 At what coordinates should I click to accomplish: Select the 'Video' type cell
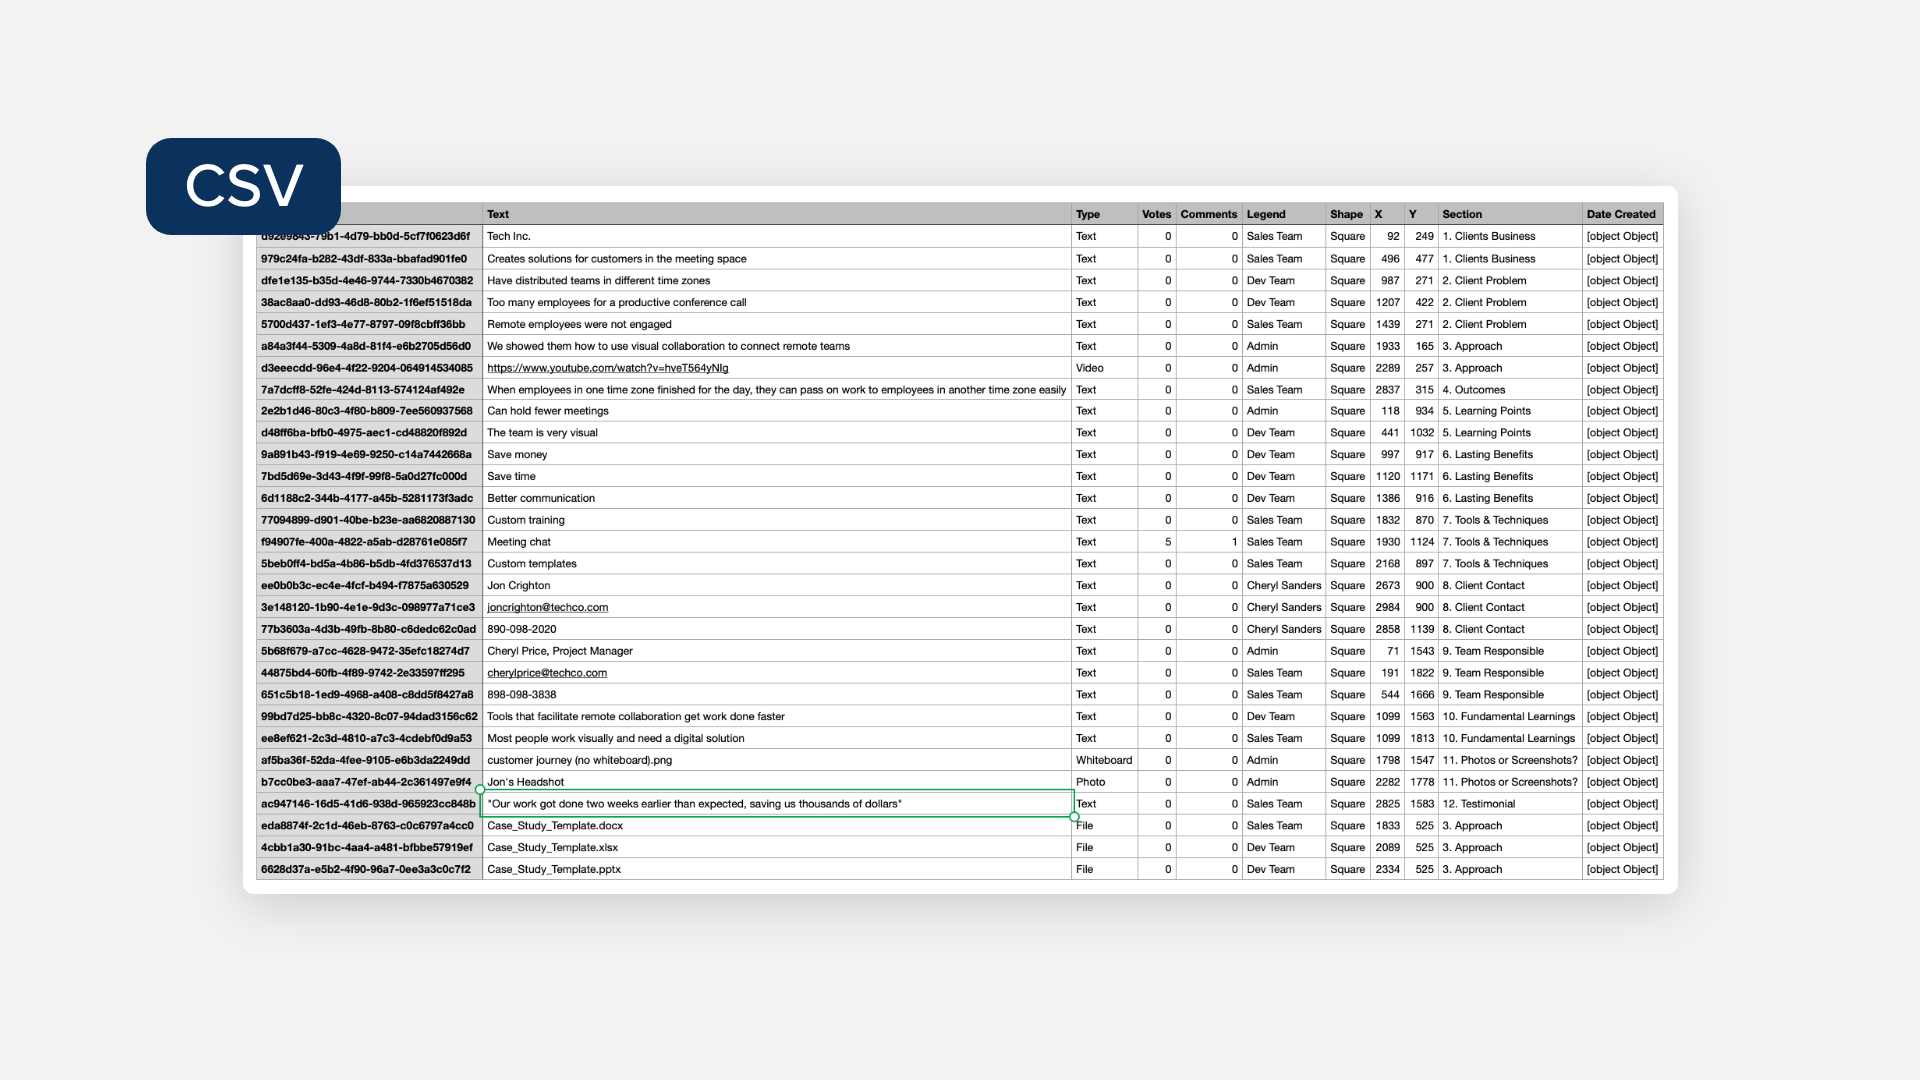1104,368
